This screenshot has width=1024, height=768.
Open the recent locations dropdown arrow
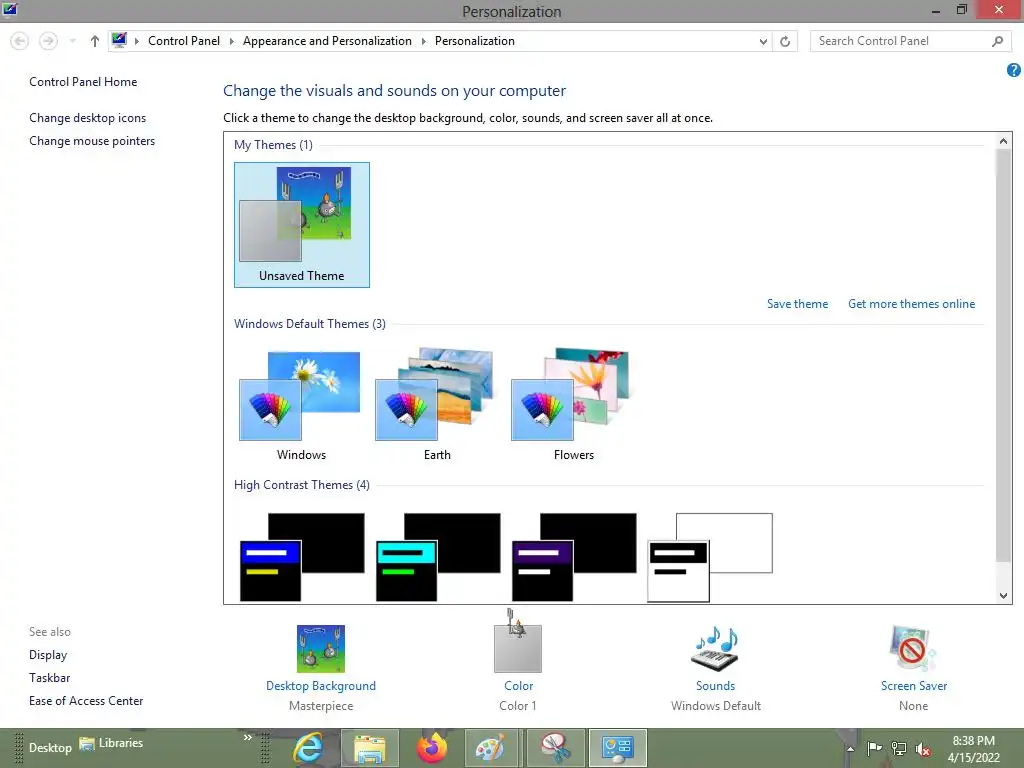click(72, 41)
